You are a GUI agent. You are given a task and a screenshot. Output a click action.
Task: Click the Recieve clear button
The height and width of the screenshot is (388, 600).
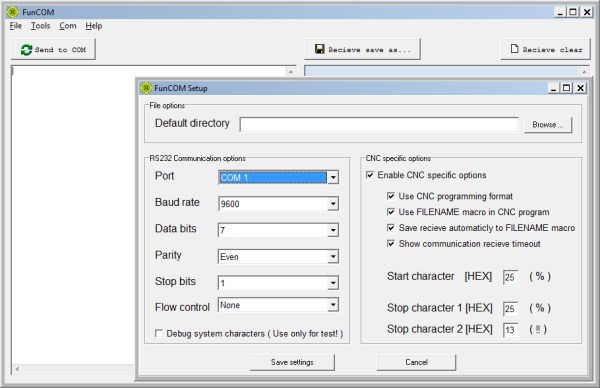coord(546,49)
